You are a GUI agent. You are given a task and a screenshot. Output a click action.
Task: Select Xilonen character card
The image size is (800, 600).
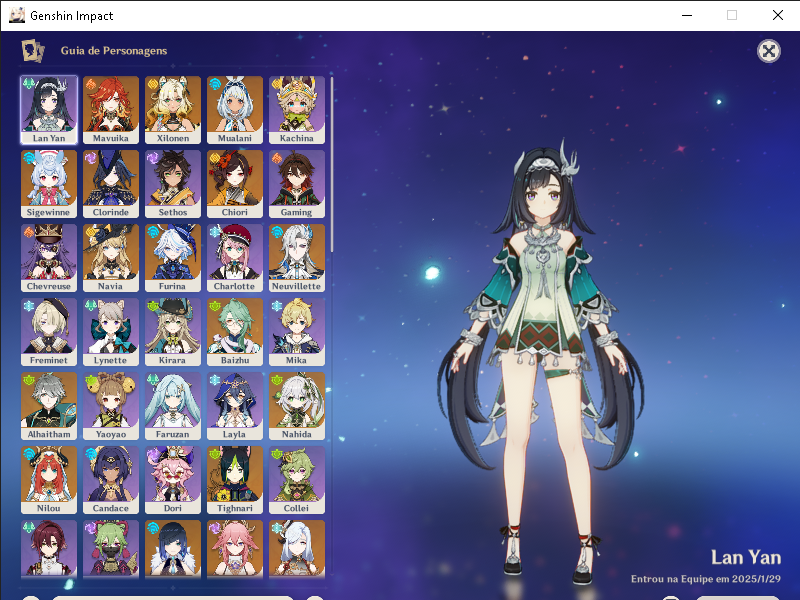tap(173, 109)
